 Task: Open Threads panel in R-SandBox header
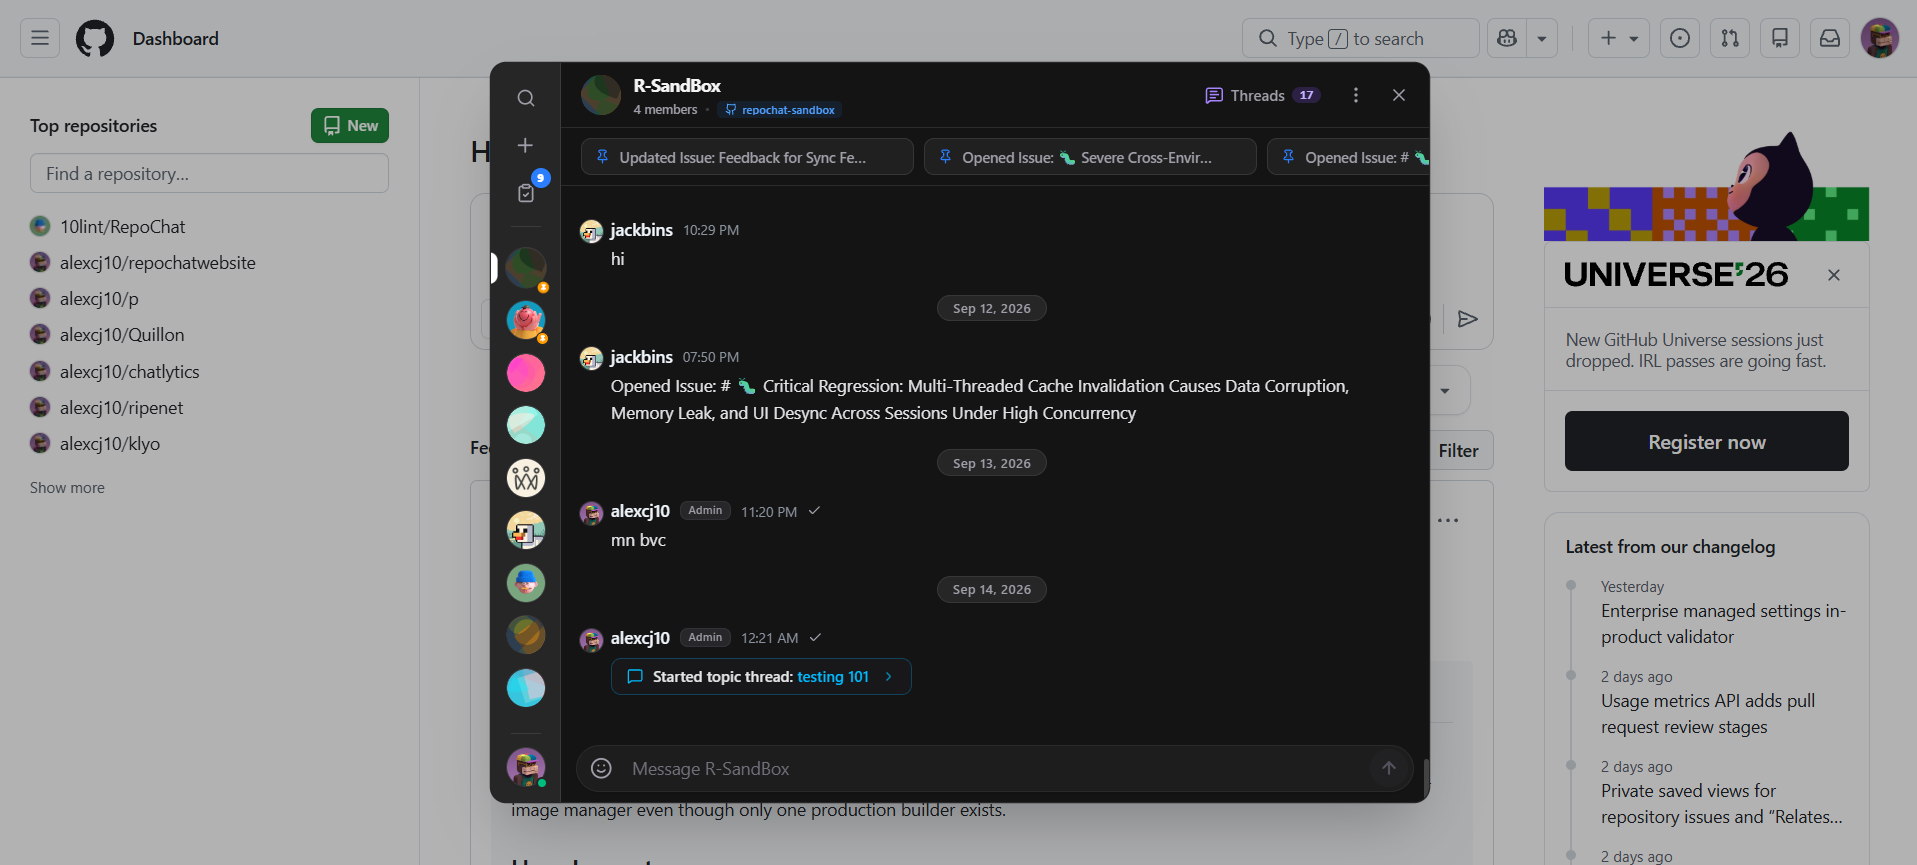(1263, 95)
